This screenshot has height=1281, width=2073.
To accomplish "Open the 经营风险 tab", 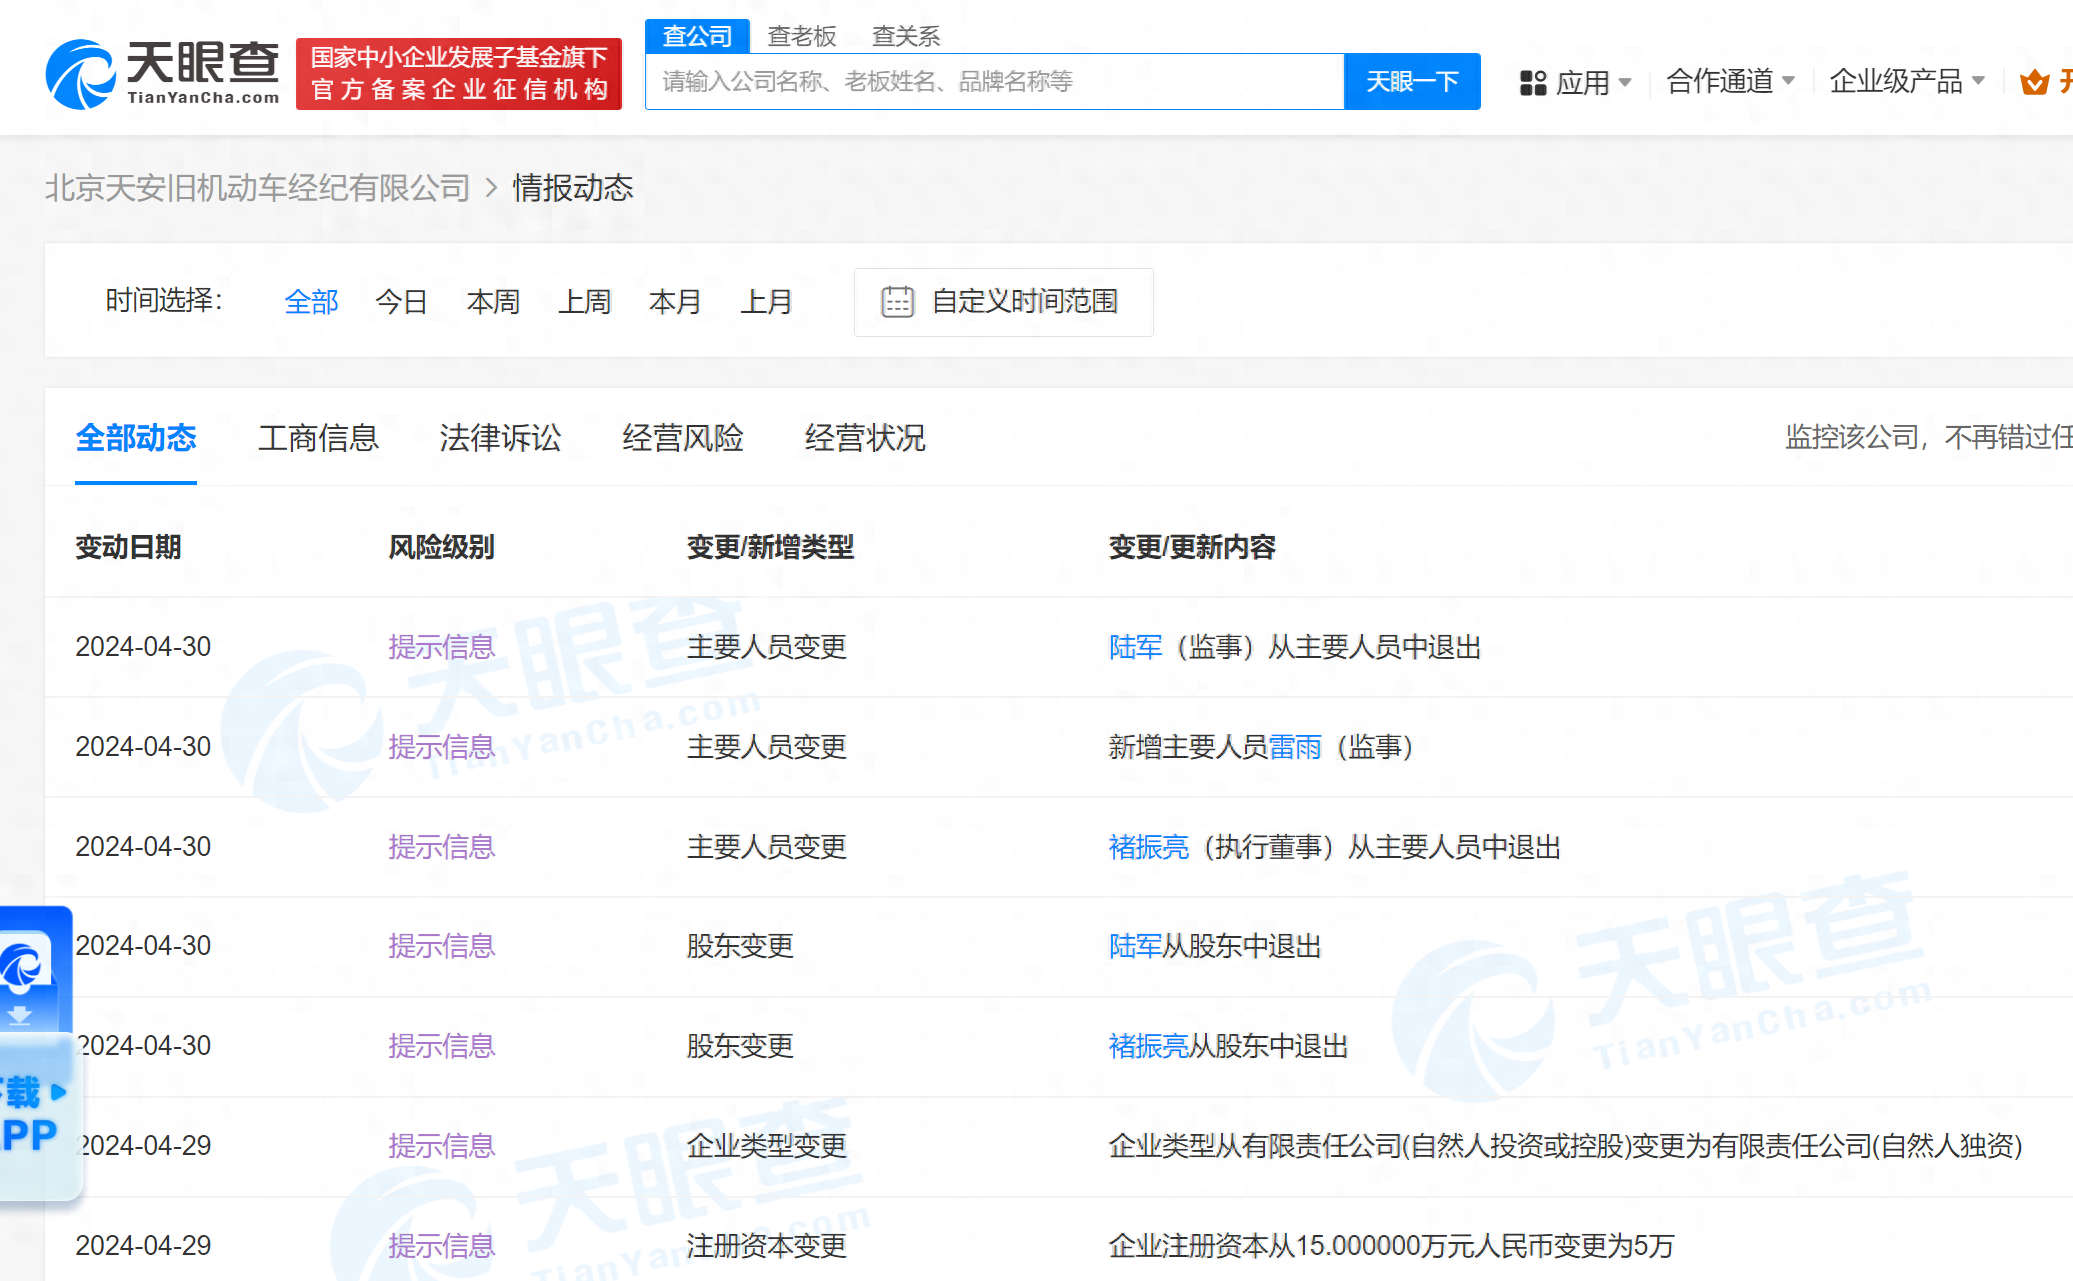I will (682, 438).
